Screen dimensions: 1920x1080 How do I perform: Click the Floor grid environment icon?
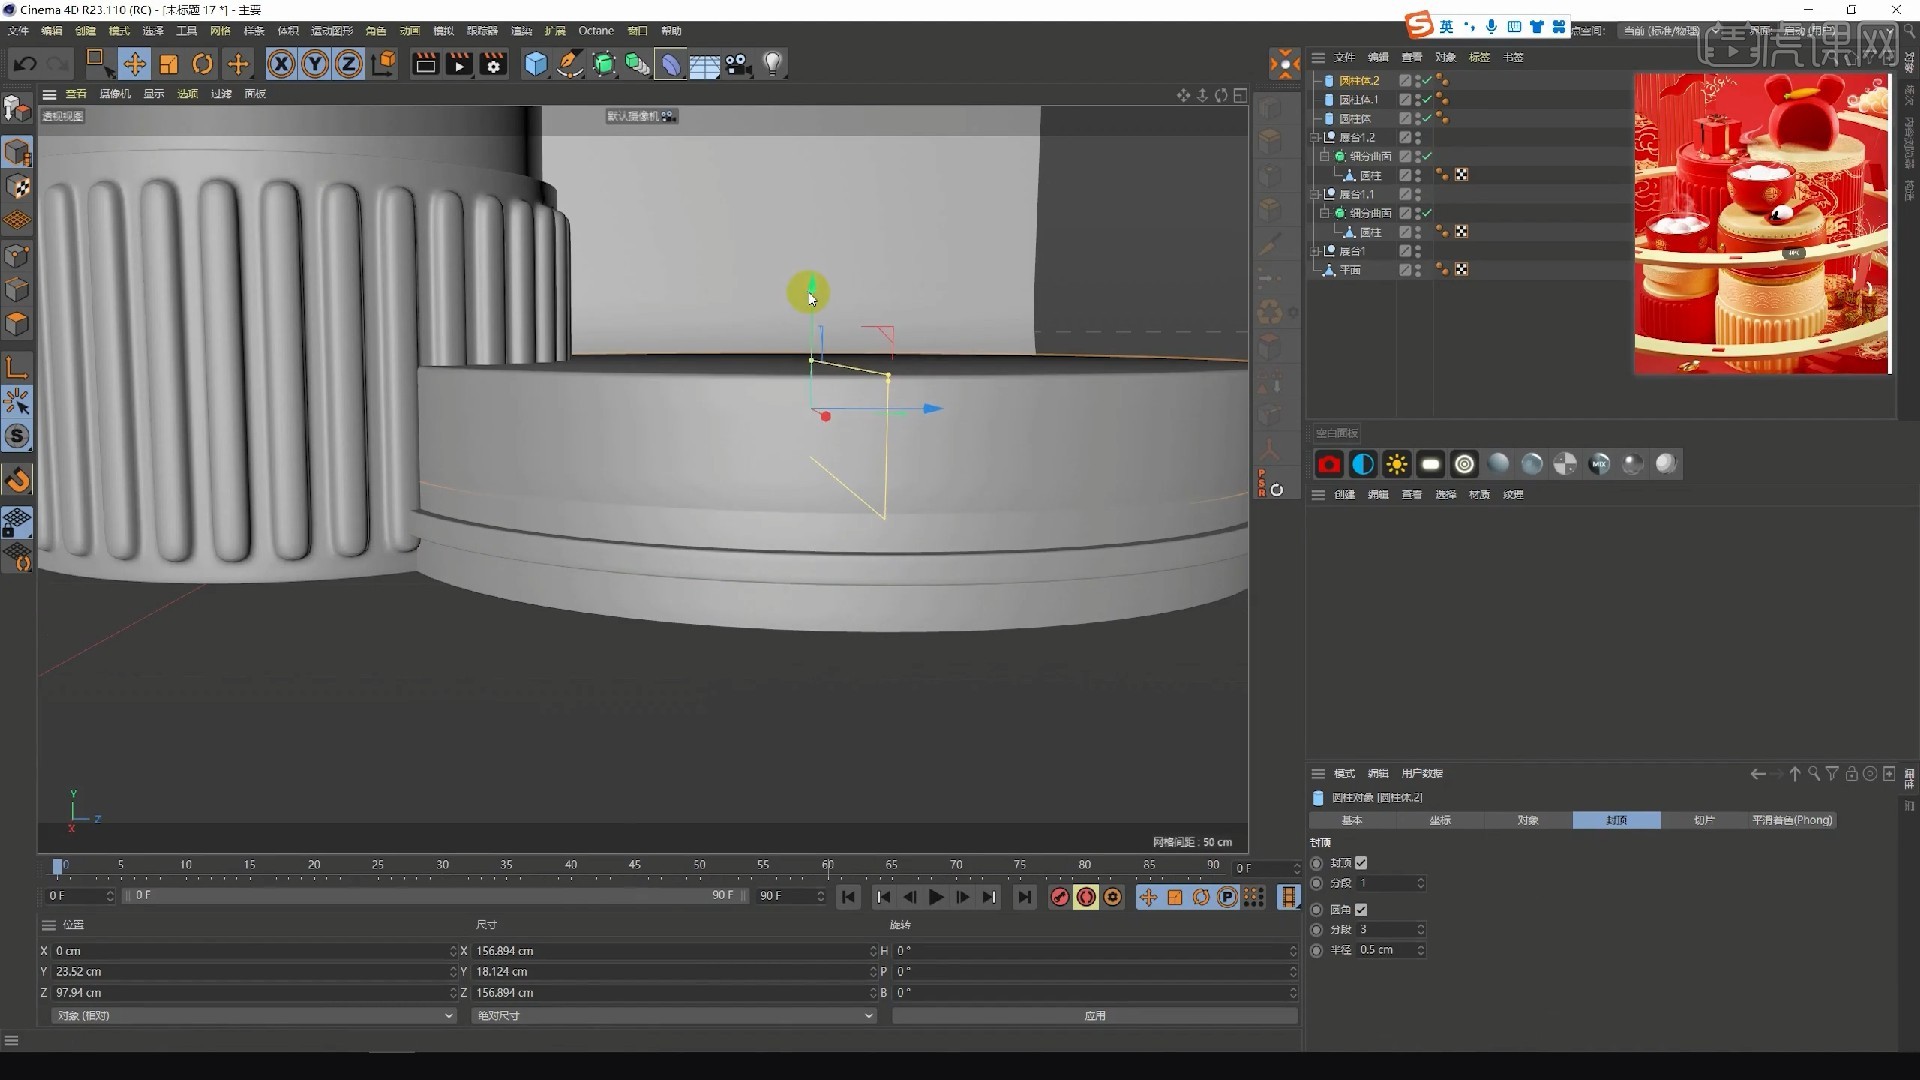pyautogui.click(x=704, y=66)
